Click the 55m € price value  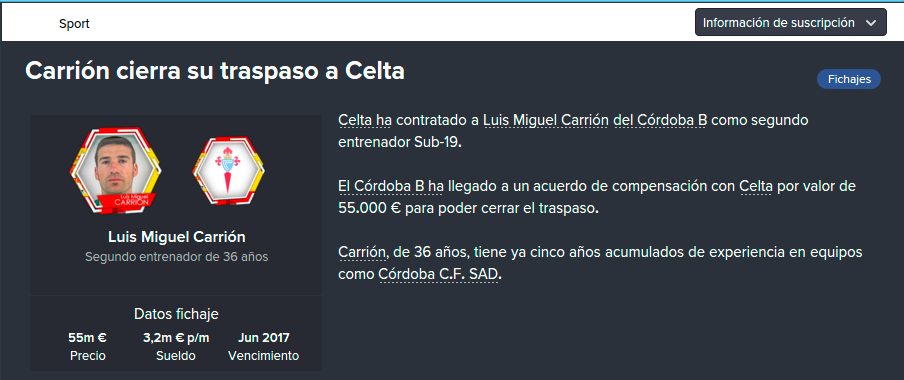(x=87, y=338)
